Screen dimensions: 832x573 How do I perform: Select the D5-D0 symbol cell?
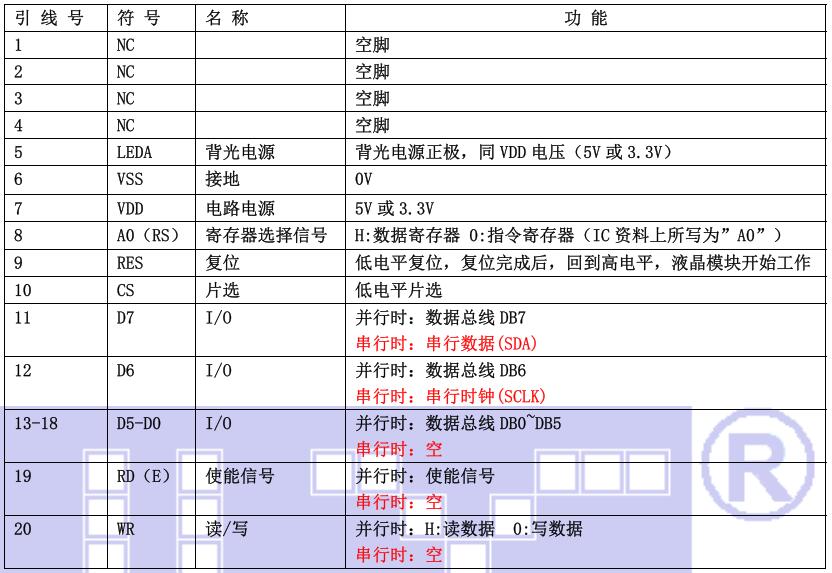point(137,424)
